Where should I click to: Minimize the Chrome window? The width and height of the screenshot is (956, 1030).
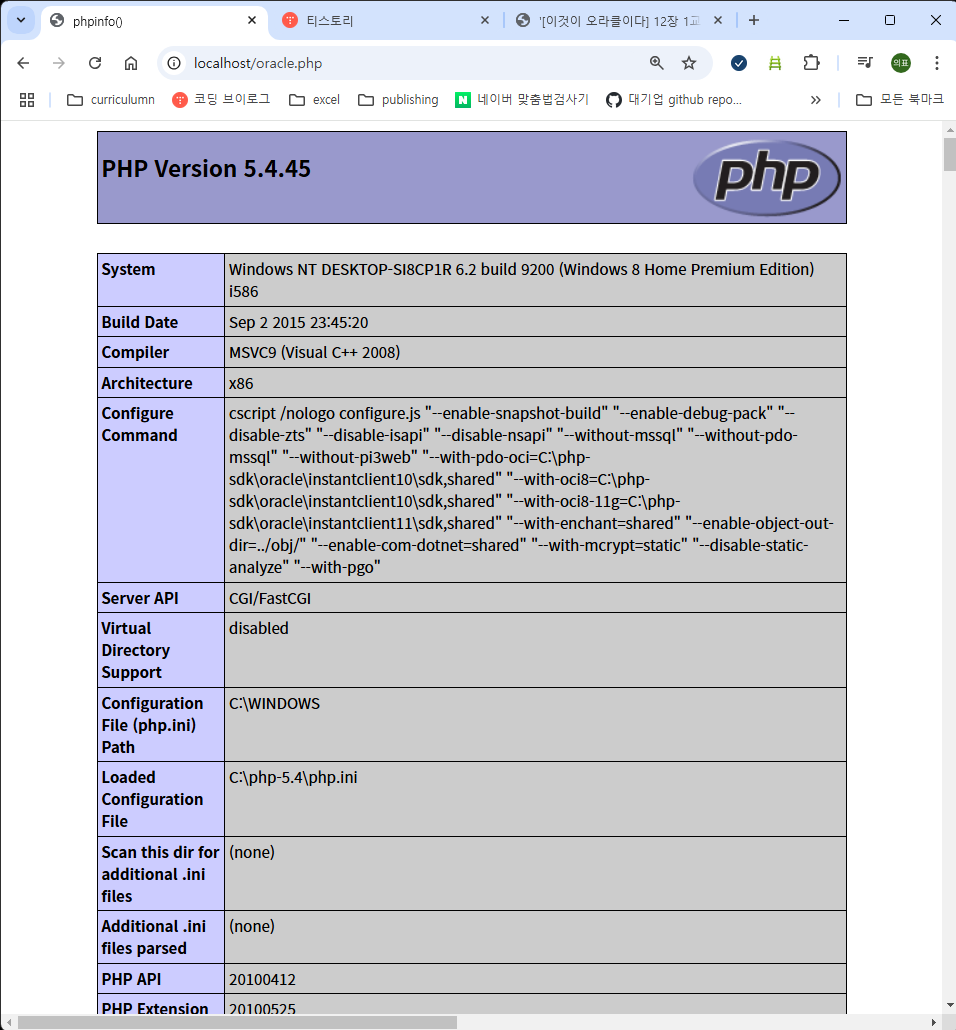point(844,20)
